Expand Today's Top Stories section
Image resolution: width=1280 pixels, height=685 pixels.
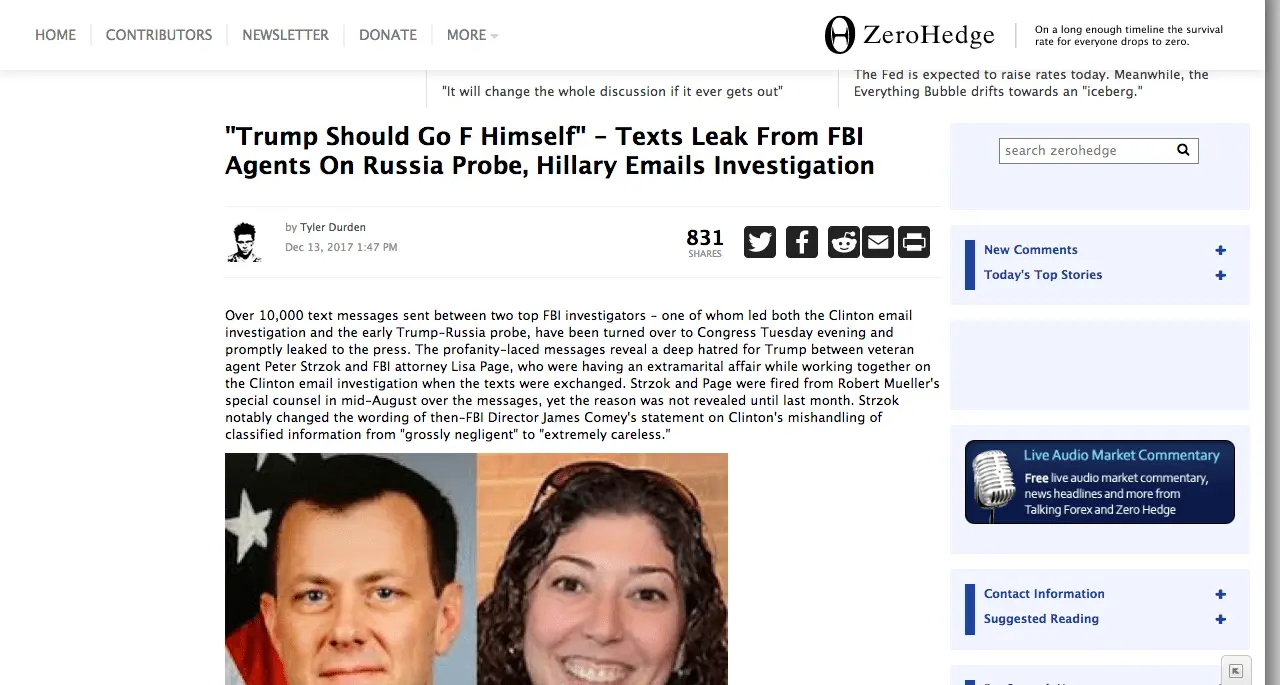pyautogui.click(x=1220, y=275)
